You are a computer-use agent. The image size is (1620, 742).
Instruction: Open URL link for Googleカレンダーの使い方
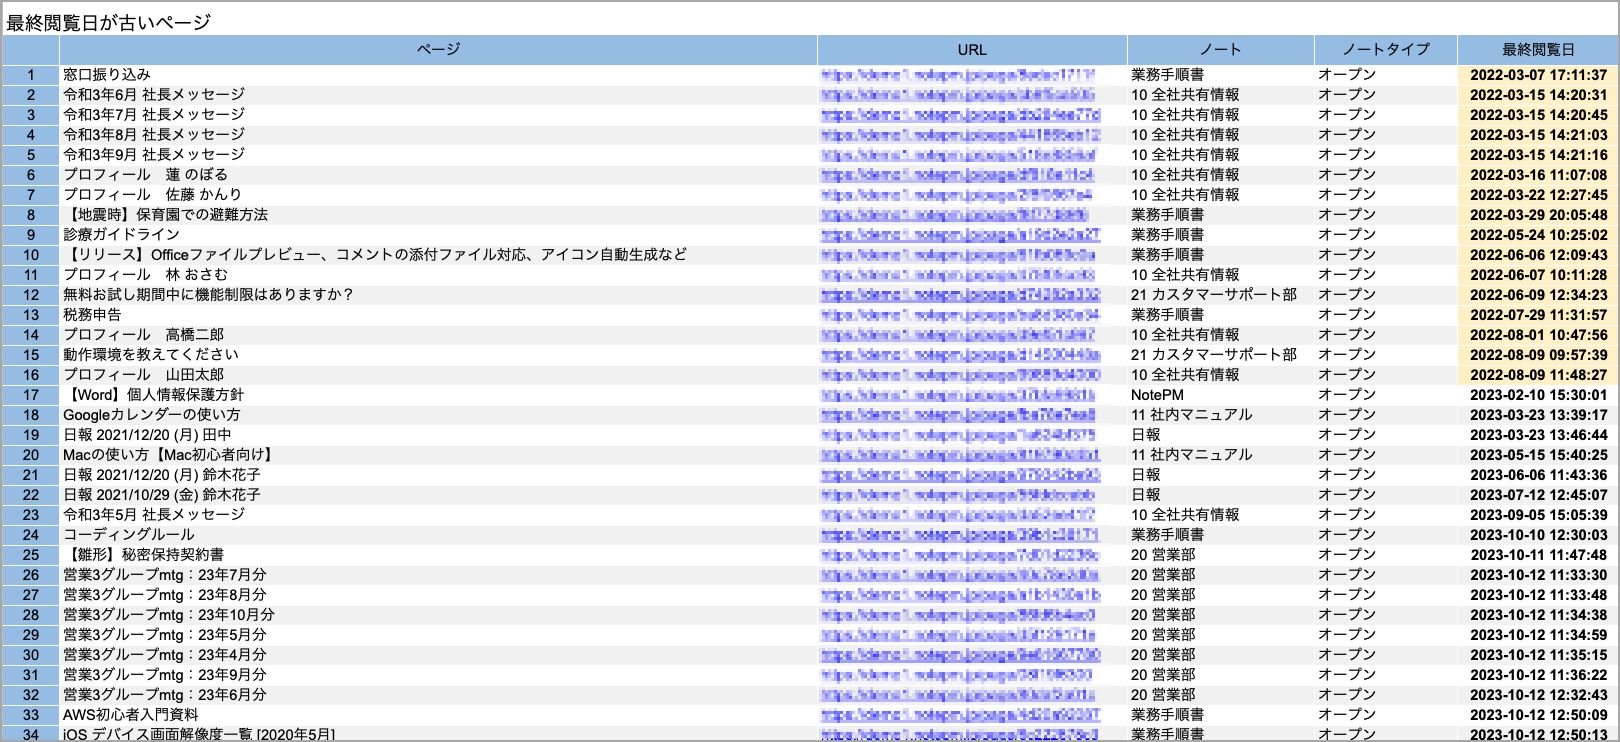tap(957, 415)
